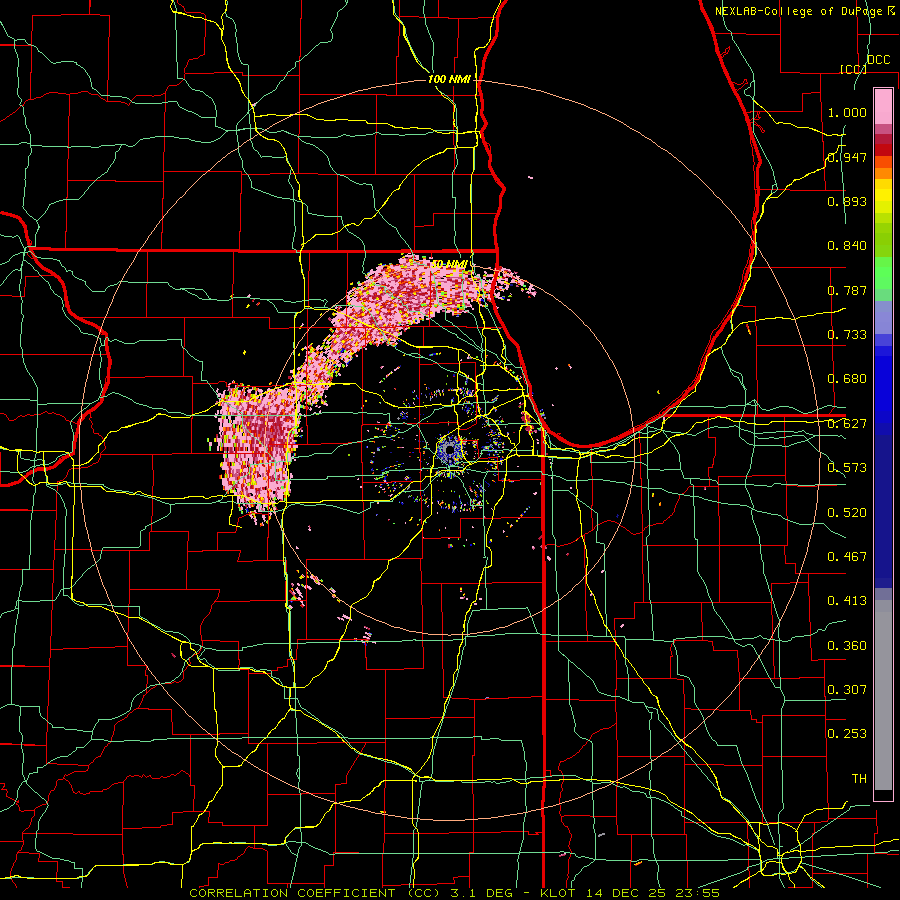Click the TH threshold label
Image resolution: width=900 pixels, height=900 pixels.
(859, 779)
